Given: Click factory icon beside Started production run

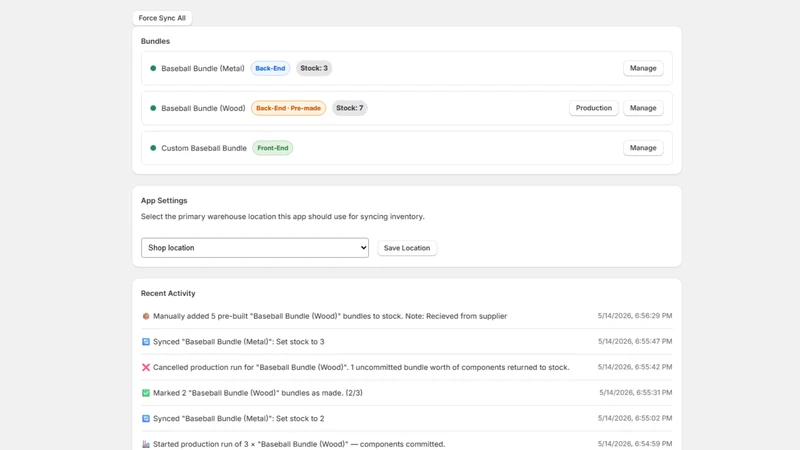Looking at the screenshot, I should tap(146, 444).
